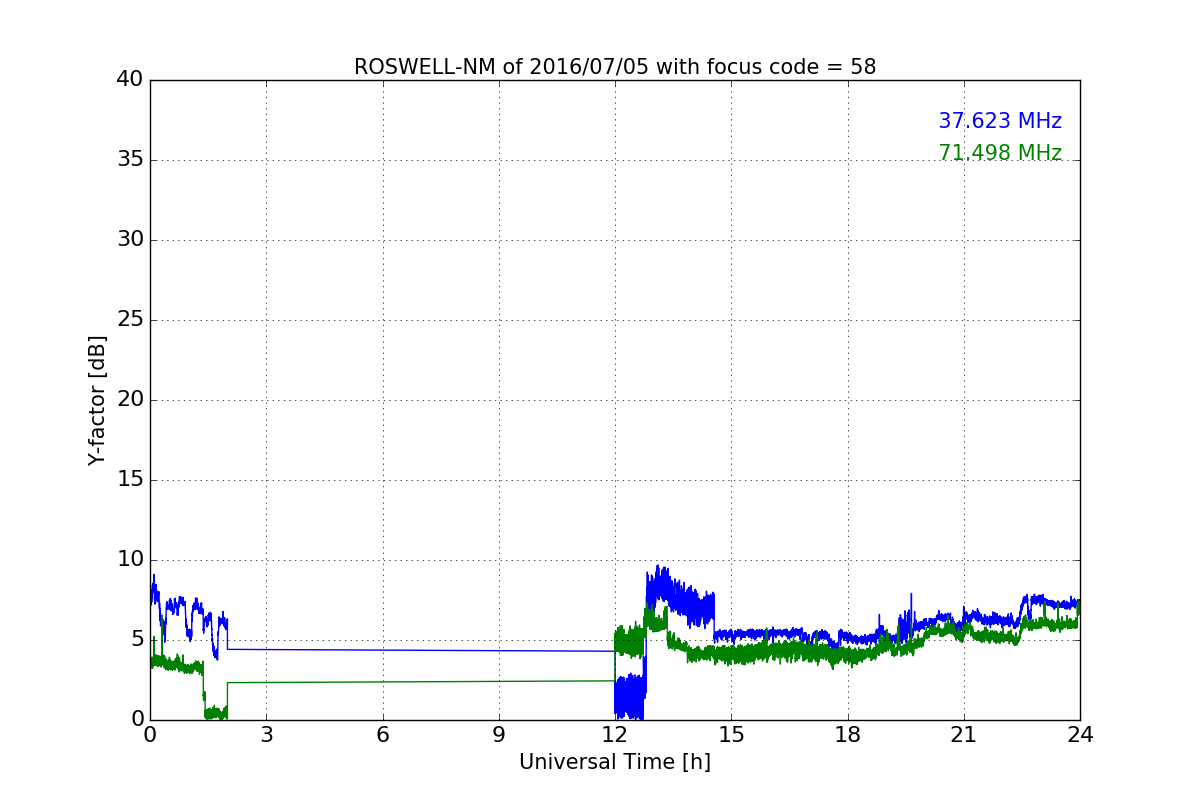Click x-axis tick label 12
Screen dimensions: 1200x800
[x=615, y=734]
